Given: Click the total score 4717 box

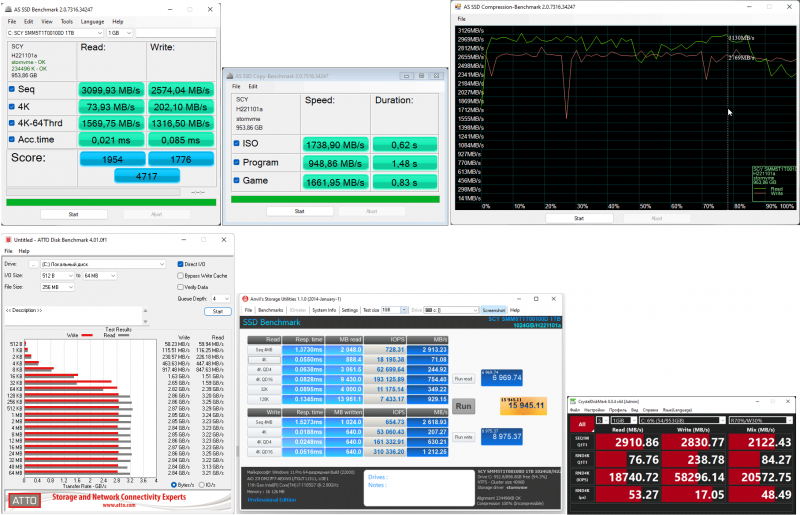Looking at the screenshot, I should [x=147, y=176].
